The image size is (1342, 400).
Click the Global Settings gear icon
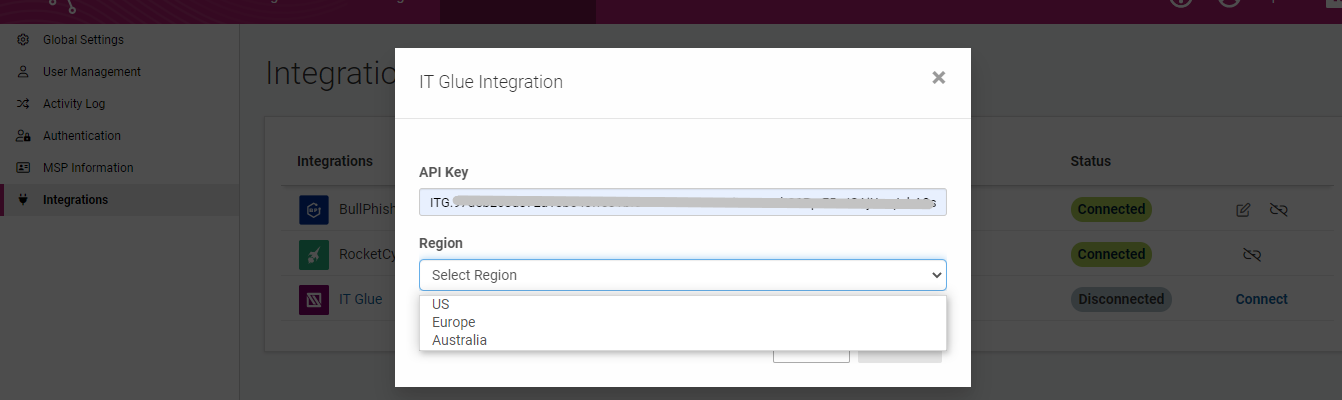coord(23,40)
